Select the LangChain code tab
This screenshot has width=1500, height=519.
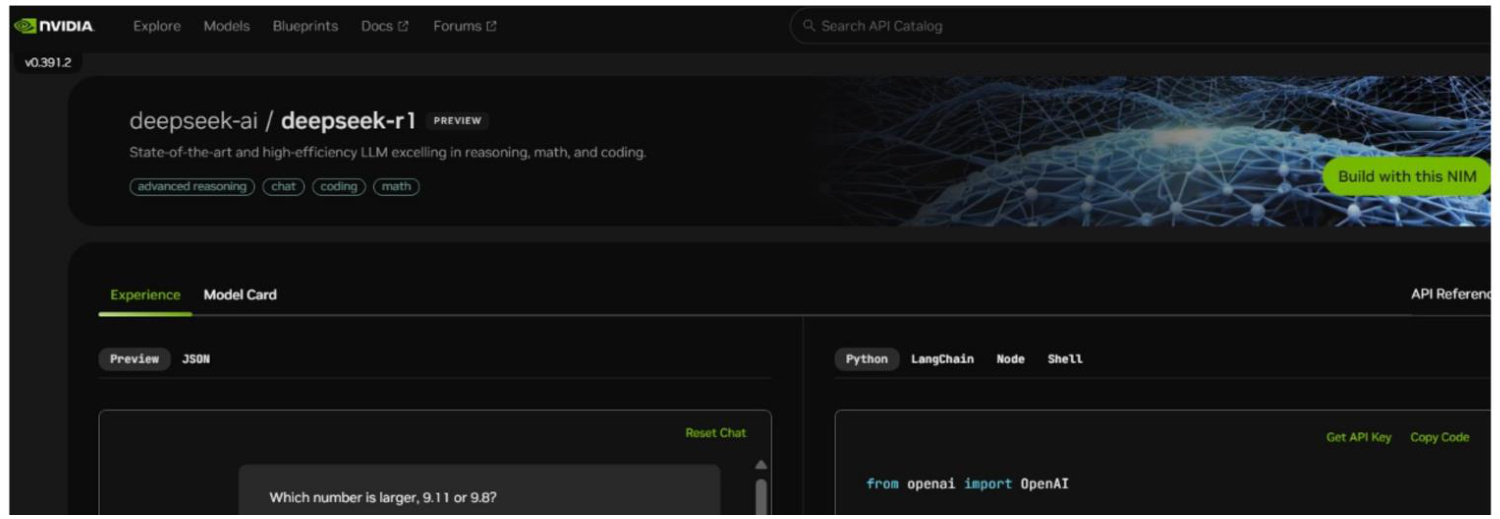pyautogui.click(x=942, y=359)
